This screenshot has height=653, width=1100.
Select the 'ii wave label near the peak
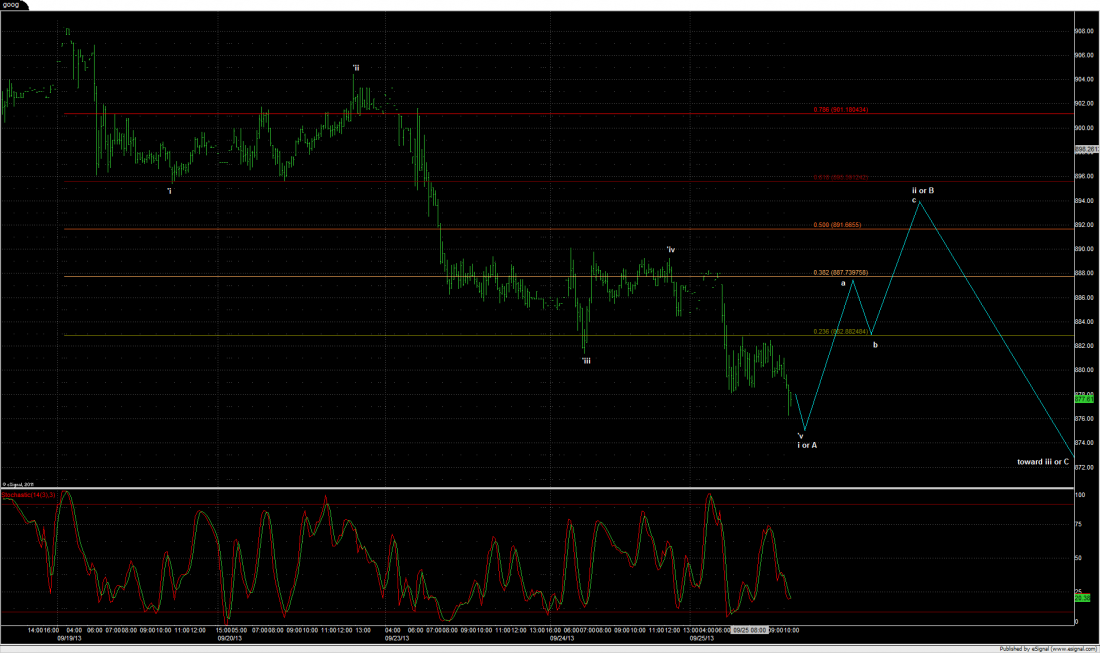click(355, 68)
